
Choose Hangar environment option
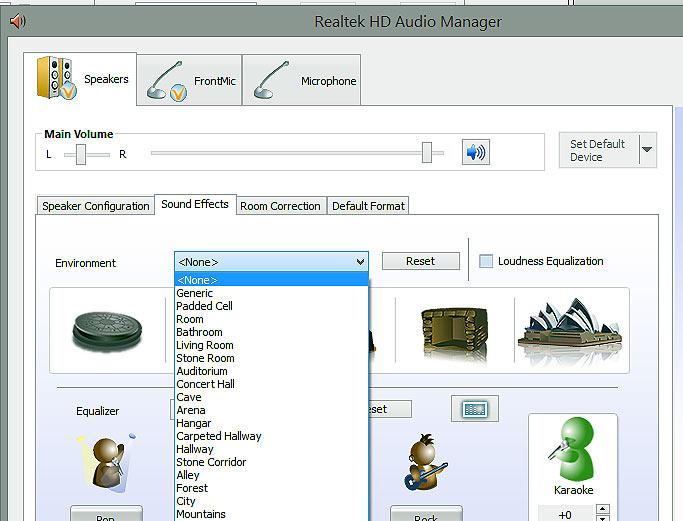[271, 423]
